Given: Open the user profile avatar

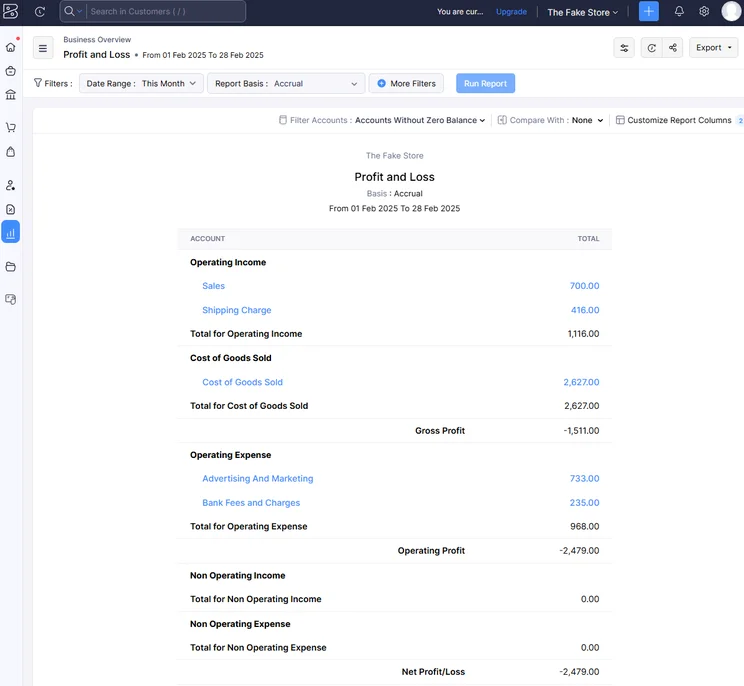Looking at the screenshot, I should pos(731,11).
